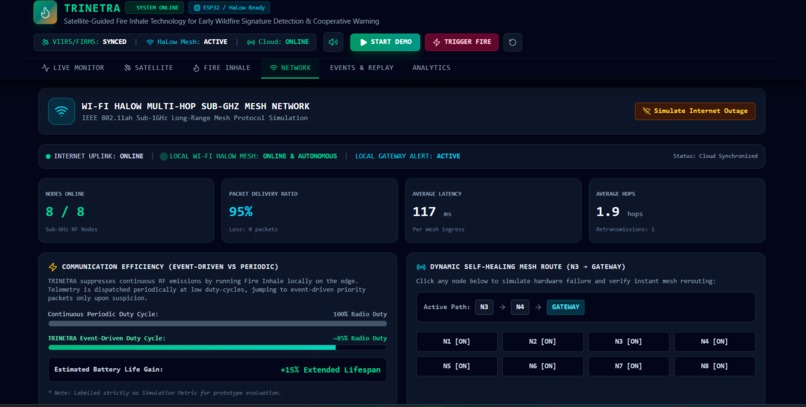Click HaLow Mesh: ACTIVE status
Image resolution: width=806 pixels, height=407 pixels.
(x=187, y=42)
